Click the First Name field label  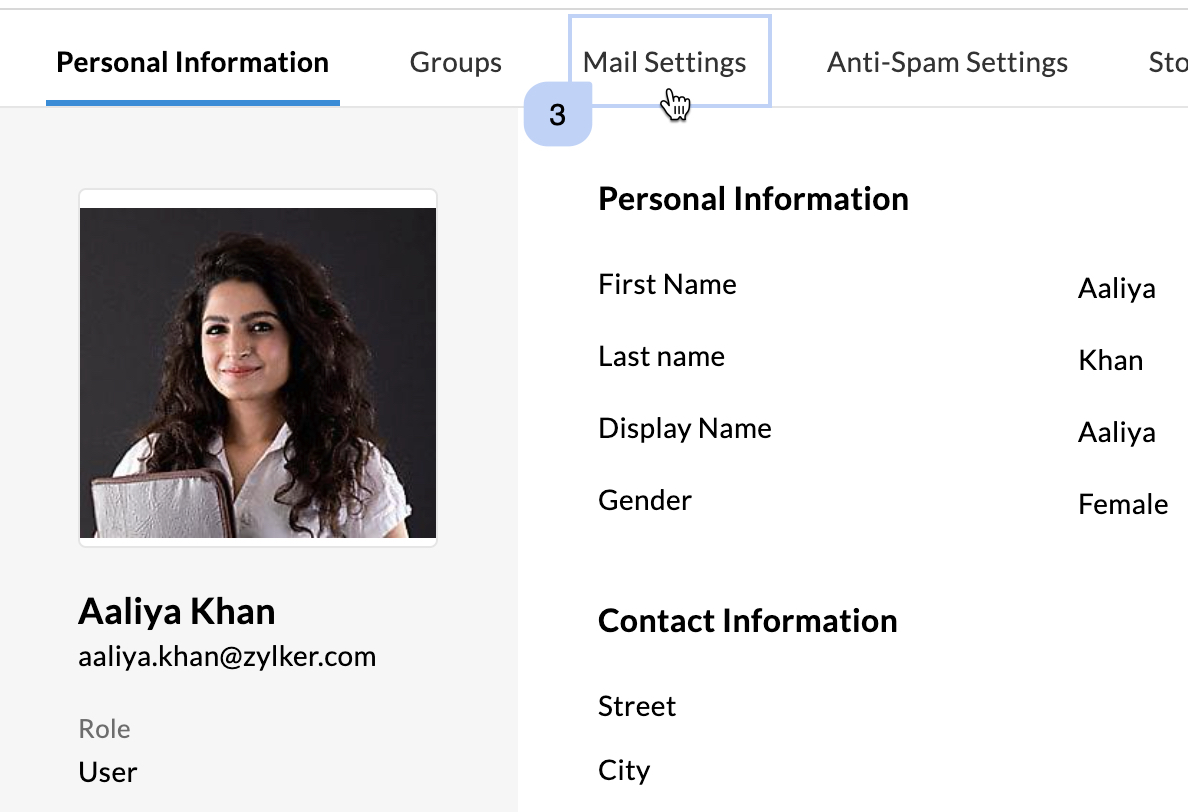click(667, 284)
